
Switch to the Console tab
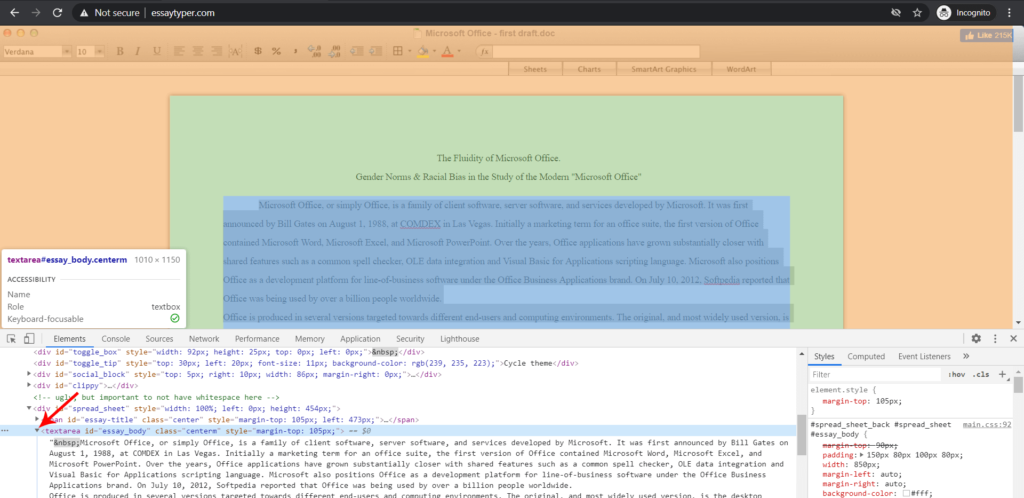point(115,339)
